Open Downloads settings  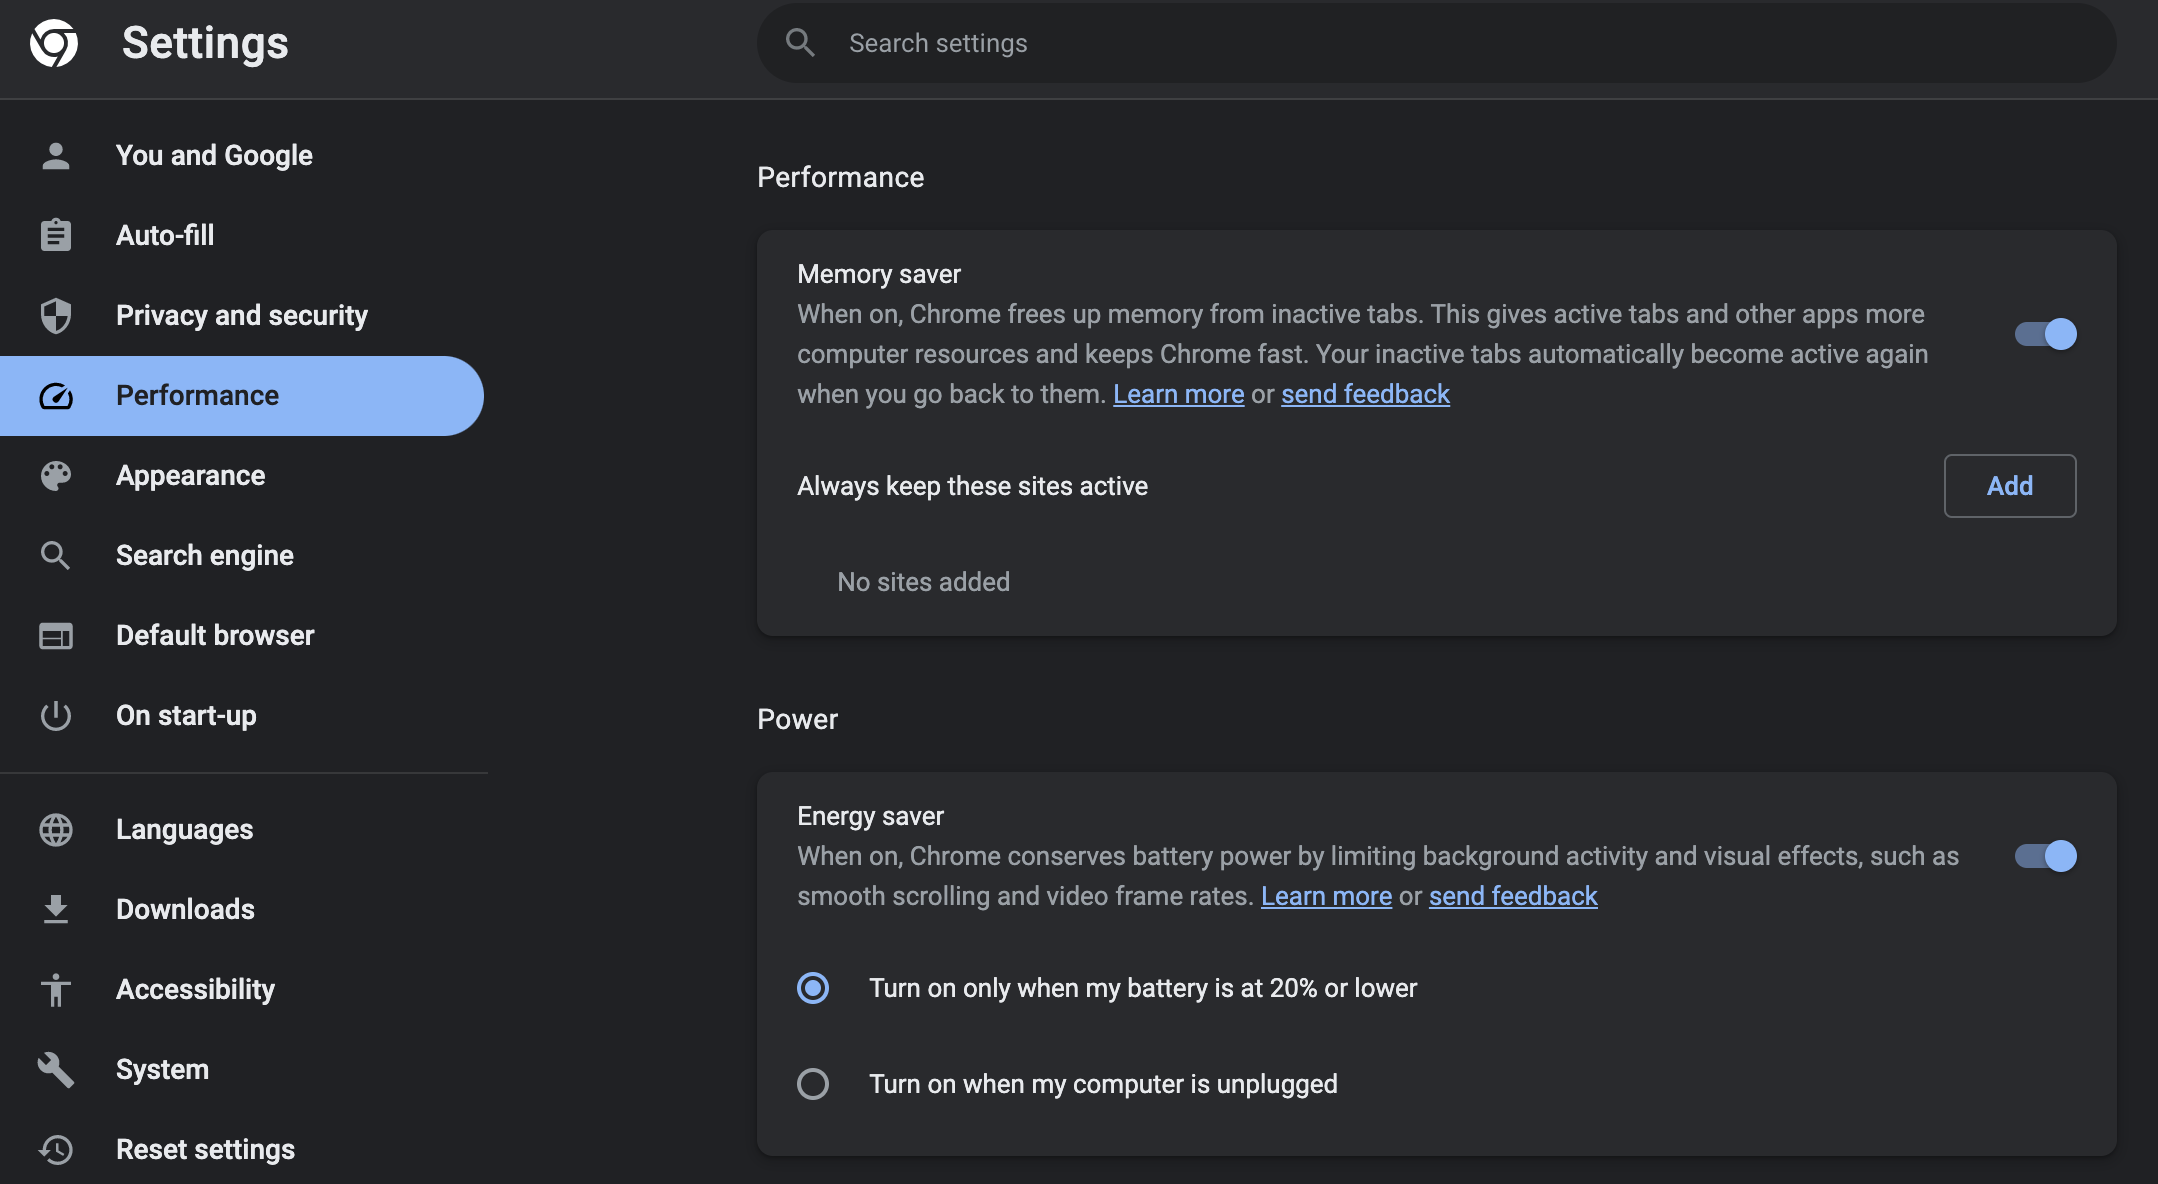(242, 910)
